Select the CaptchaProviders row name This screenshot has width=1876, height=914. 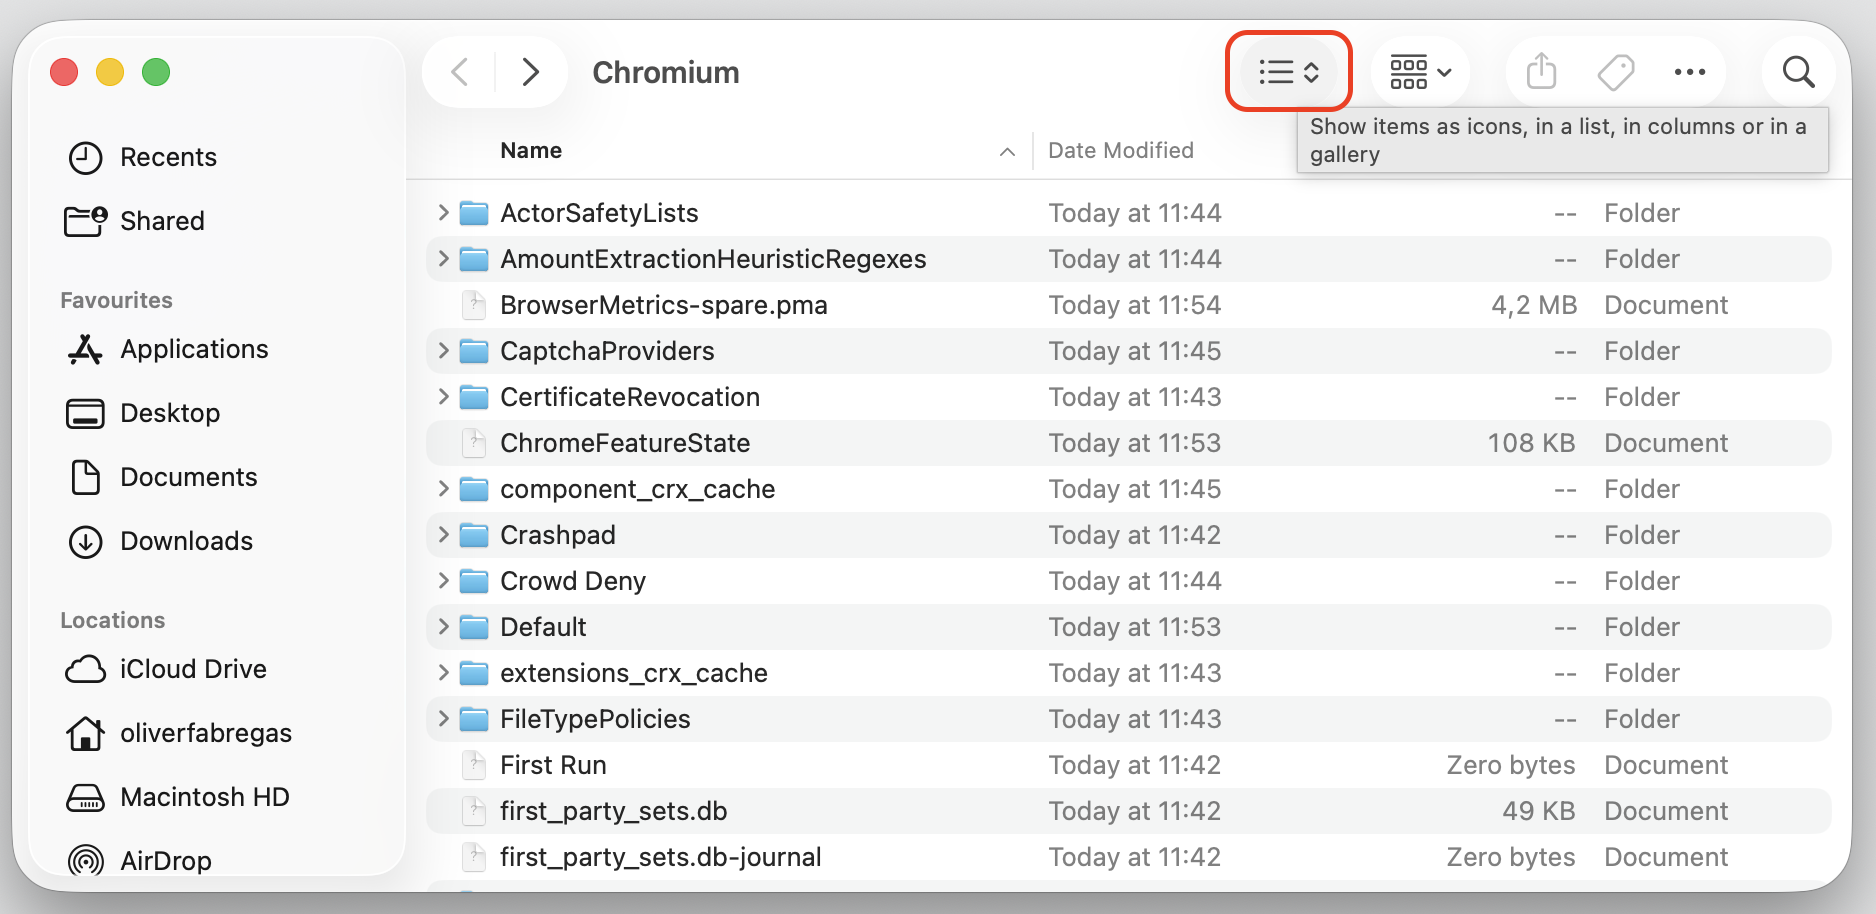click(607, 351)
